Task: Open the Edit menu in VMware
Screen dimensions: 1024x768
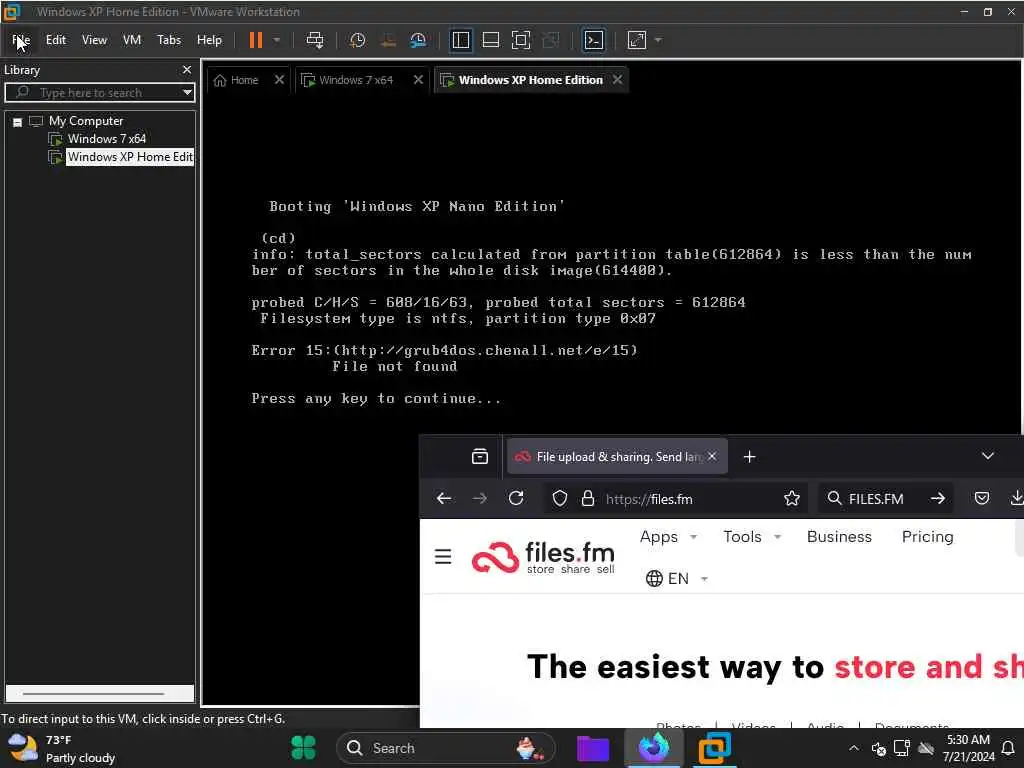Action: pos(56,40)
